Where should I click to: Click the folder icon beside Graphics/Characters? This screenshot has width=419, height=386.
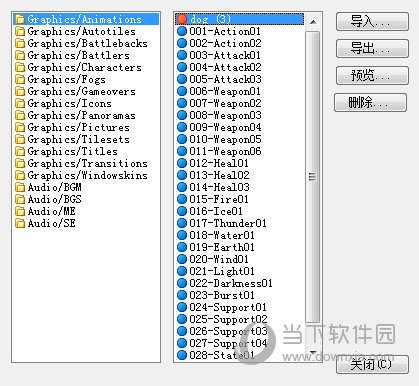(20, 67)
